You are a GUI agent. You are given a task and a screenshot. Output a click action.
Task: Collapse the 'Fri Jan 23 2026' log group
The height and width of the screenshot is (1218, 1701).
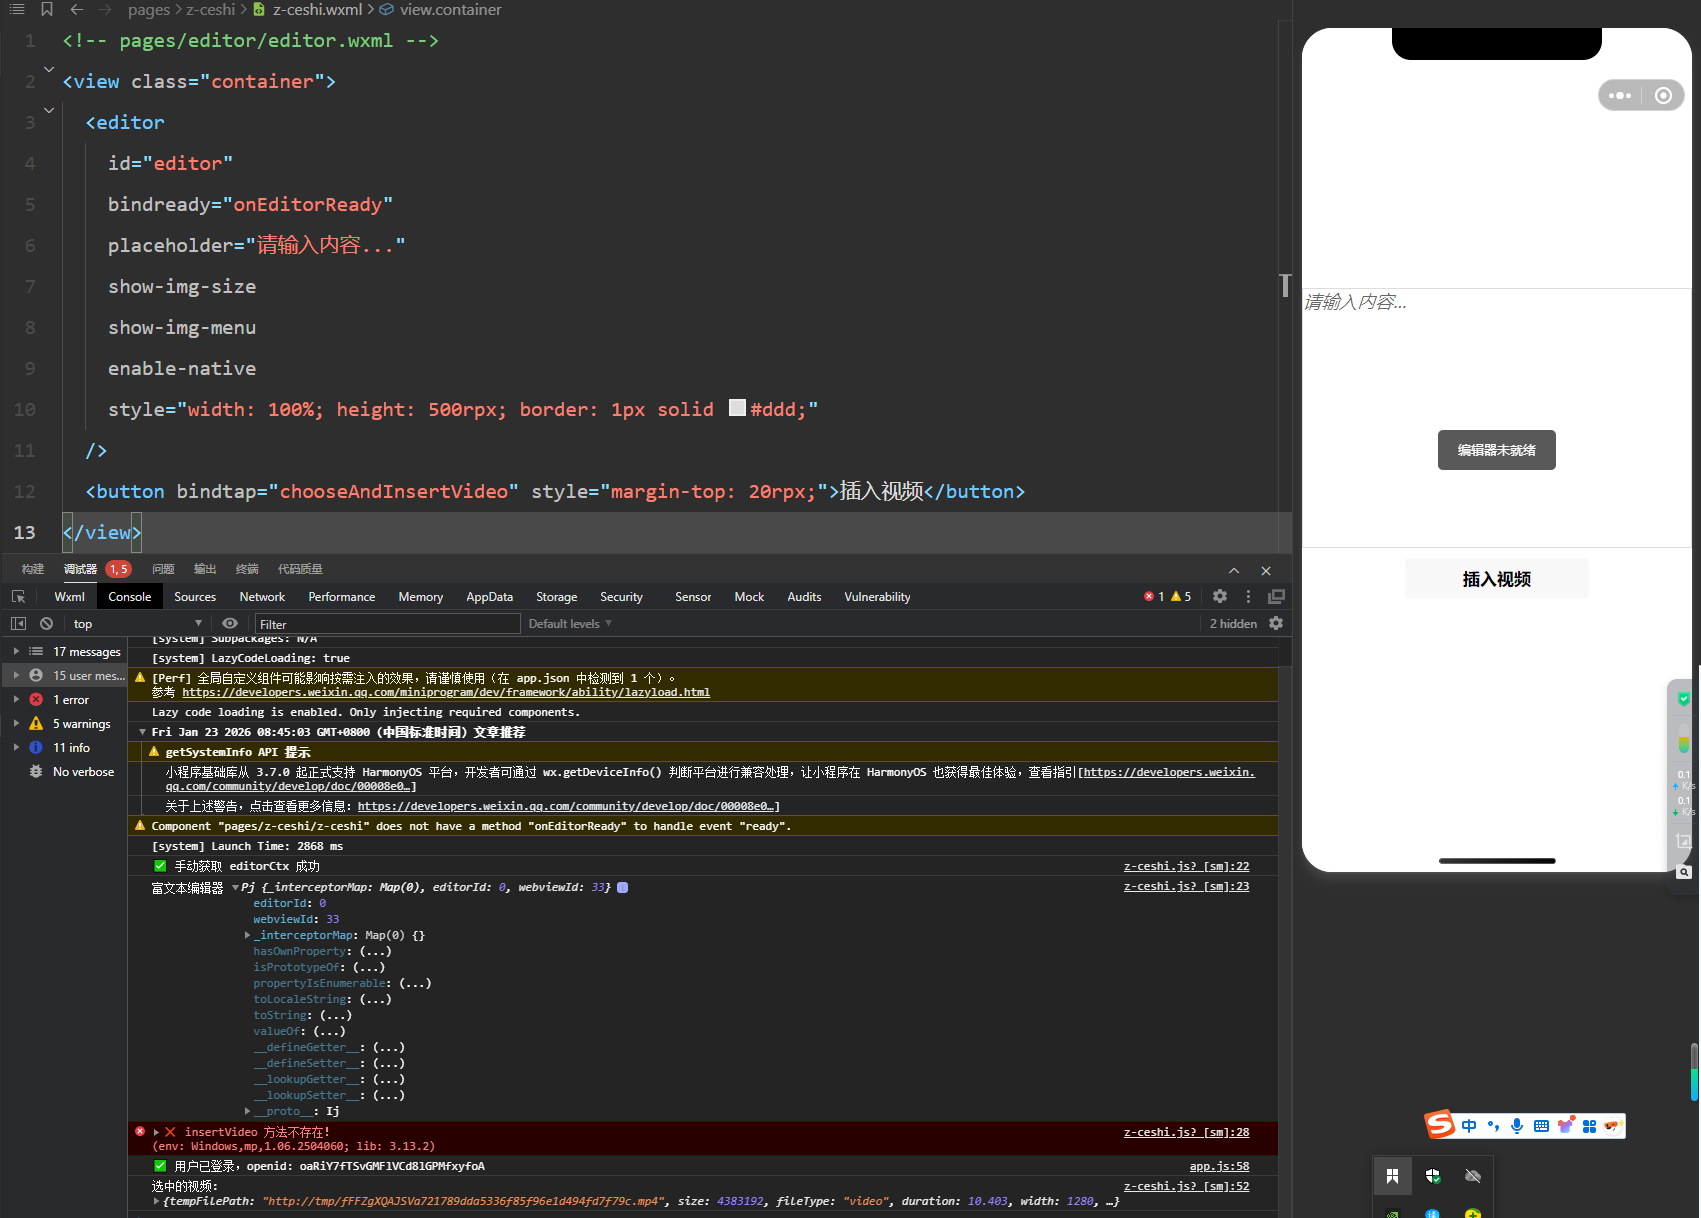click(143, 732)
